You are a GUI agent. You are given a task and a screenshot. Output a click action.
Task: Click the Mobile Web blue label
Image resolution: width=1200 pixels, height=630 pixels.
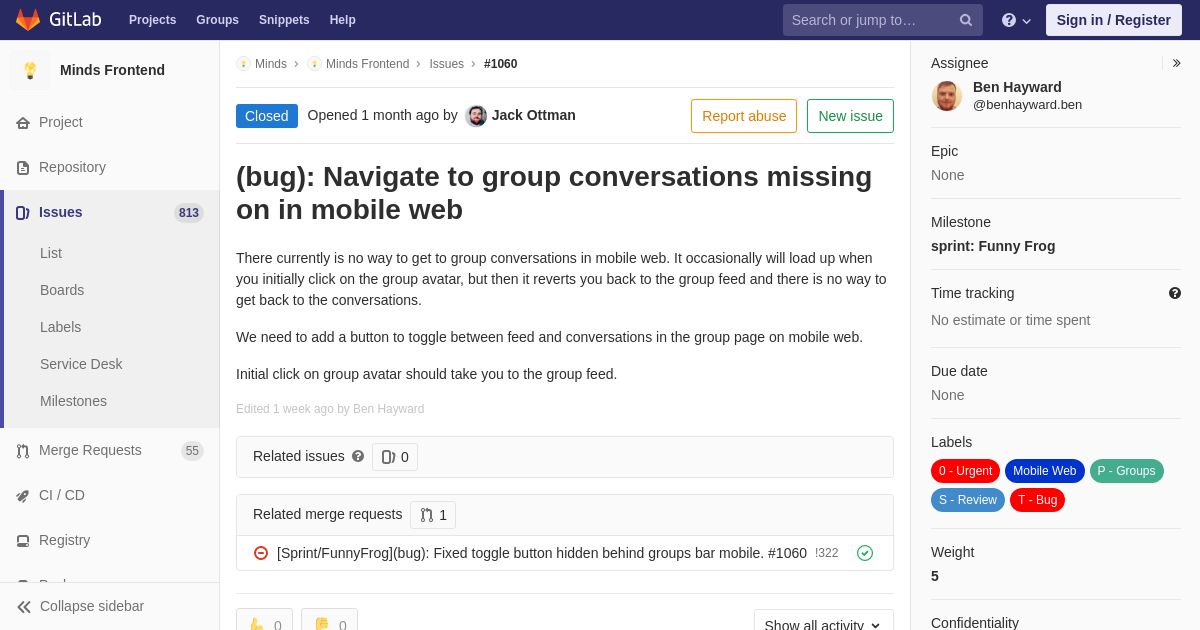(1045, 471)
